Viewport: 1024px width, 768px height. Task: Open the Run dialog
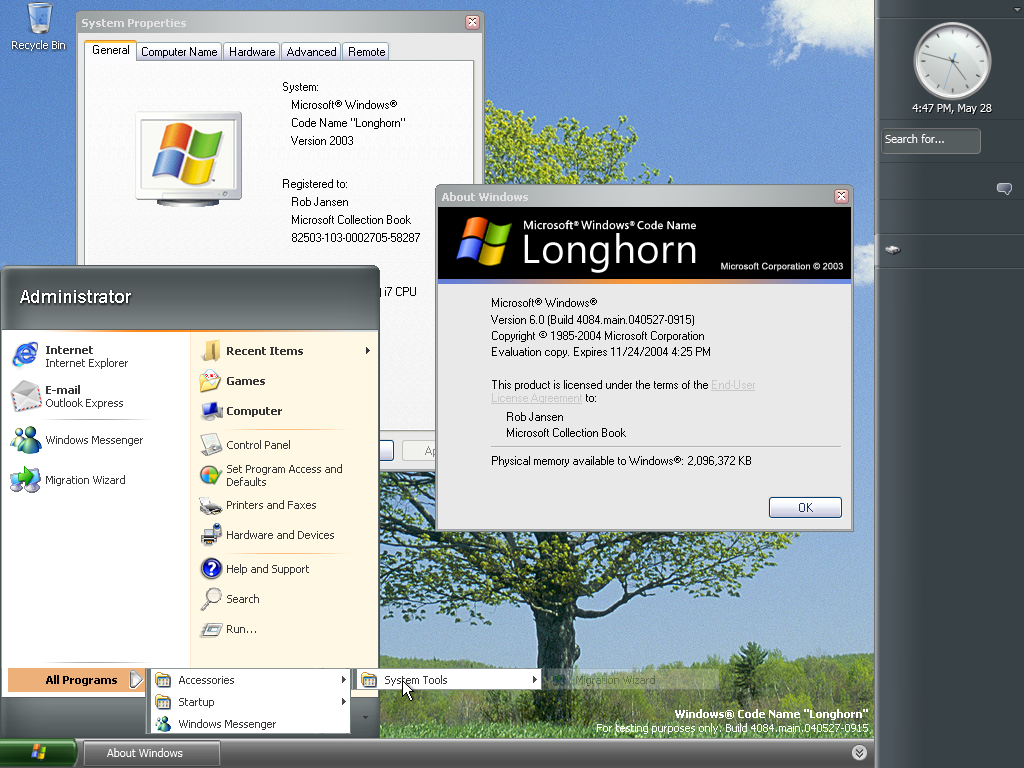[x=238, y=629]
